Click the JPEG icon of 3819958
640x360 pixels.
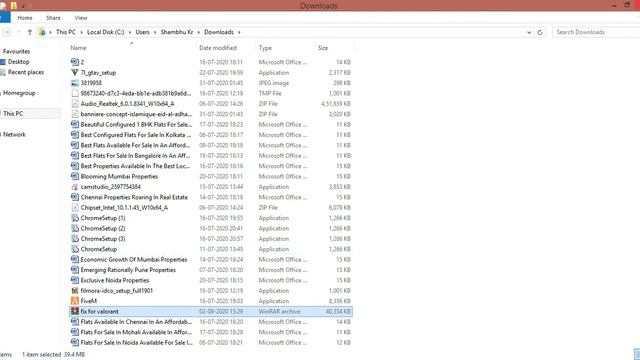[75, 83]
